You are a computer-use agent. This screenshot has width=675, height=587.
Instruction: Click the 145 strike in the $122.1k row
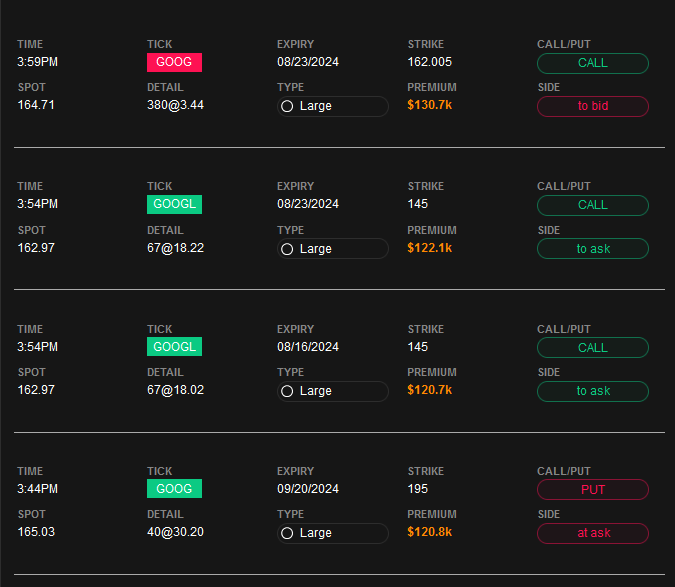418,204
